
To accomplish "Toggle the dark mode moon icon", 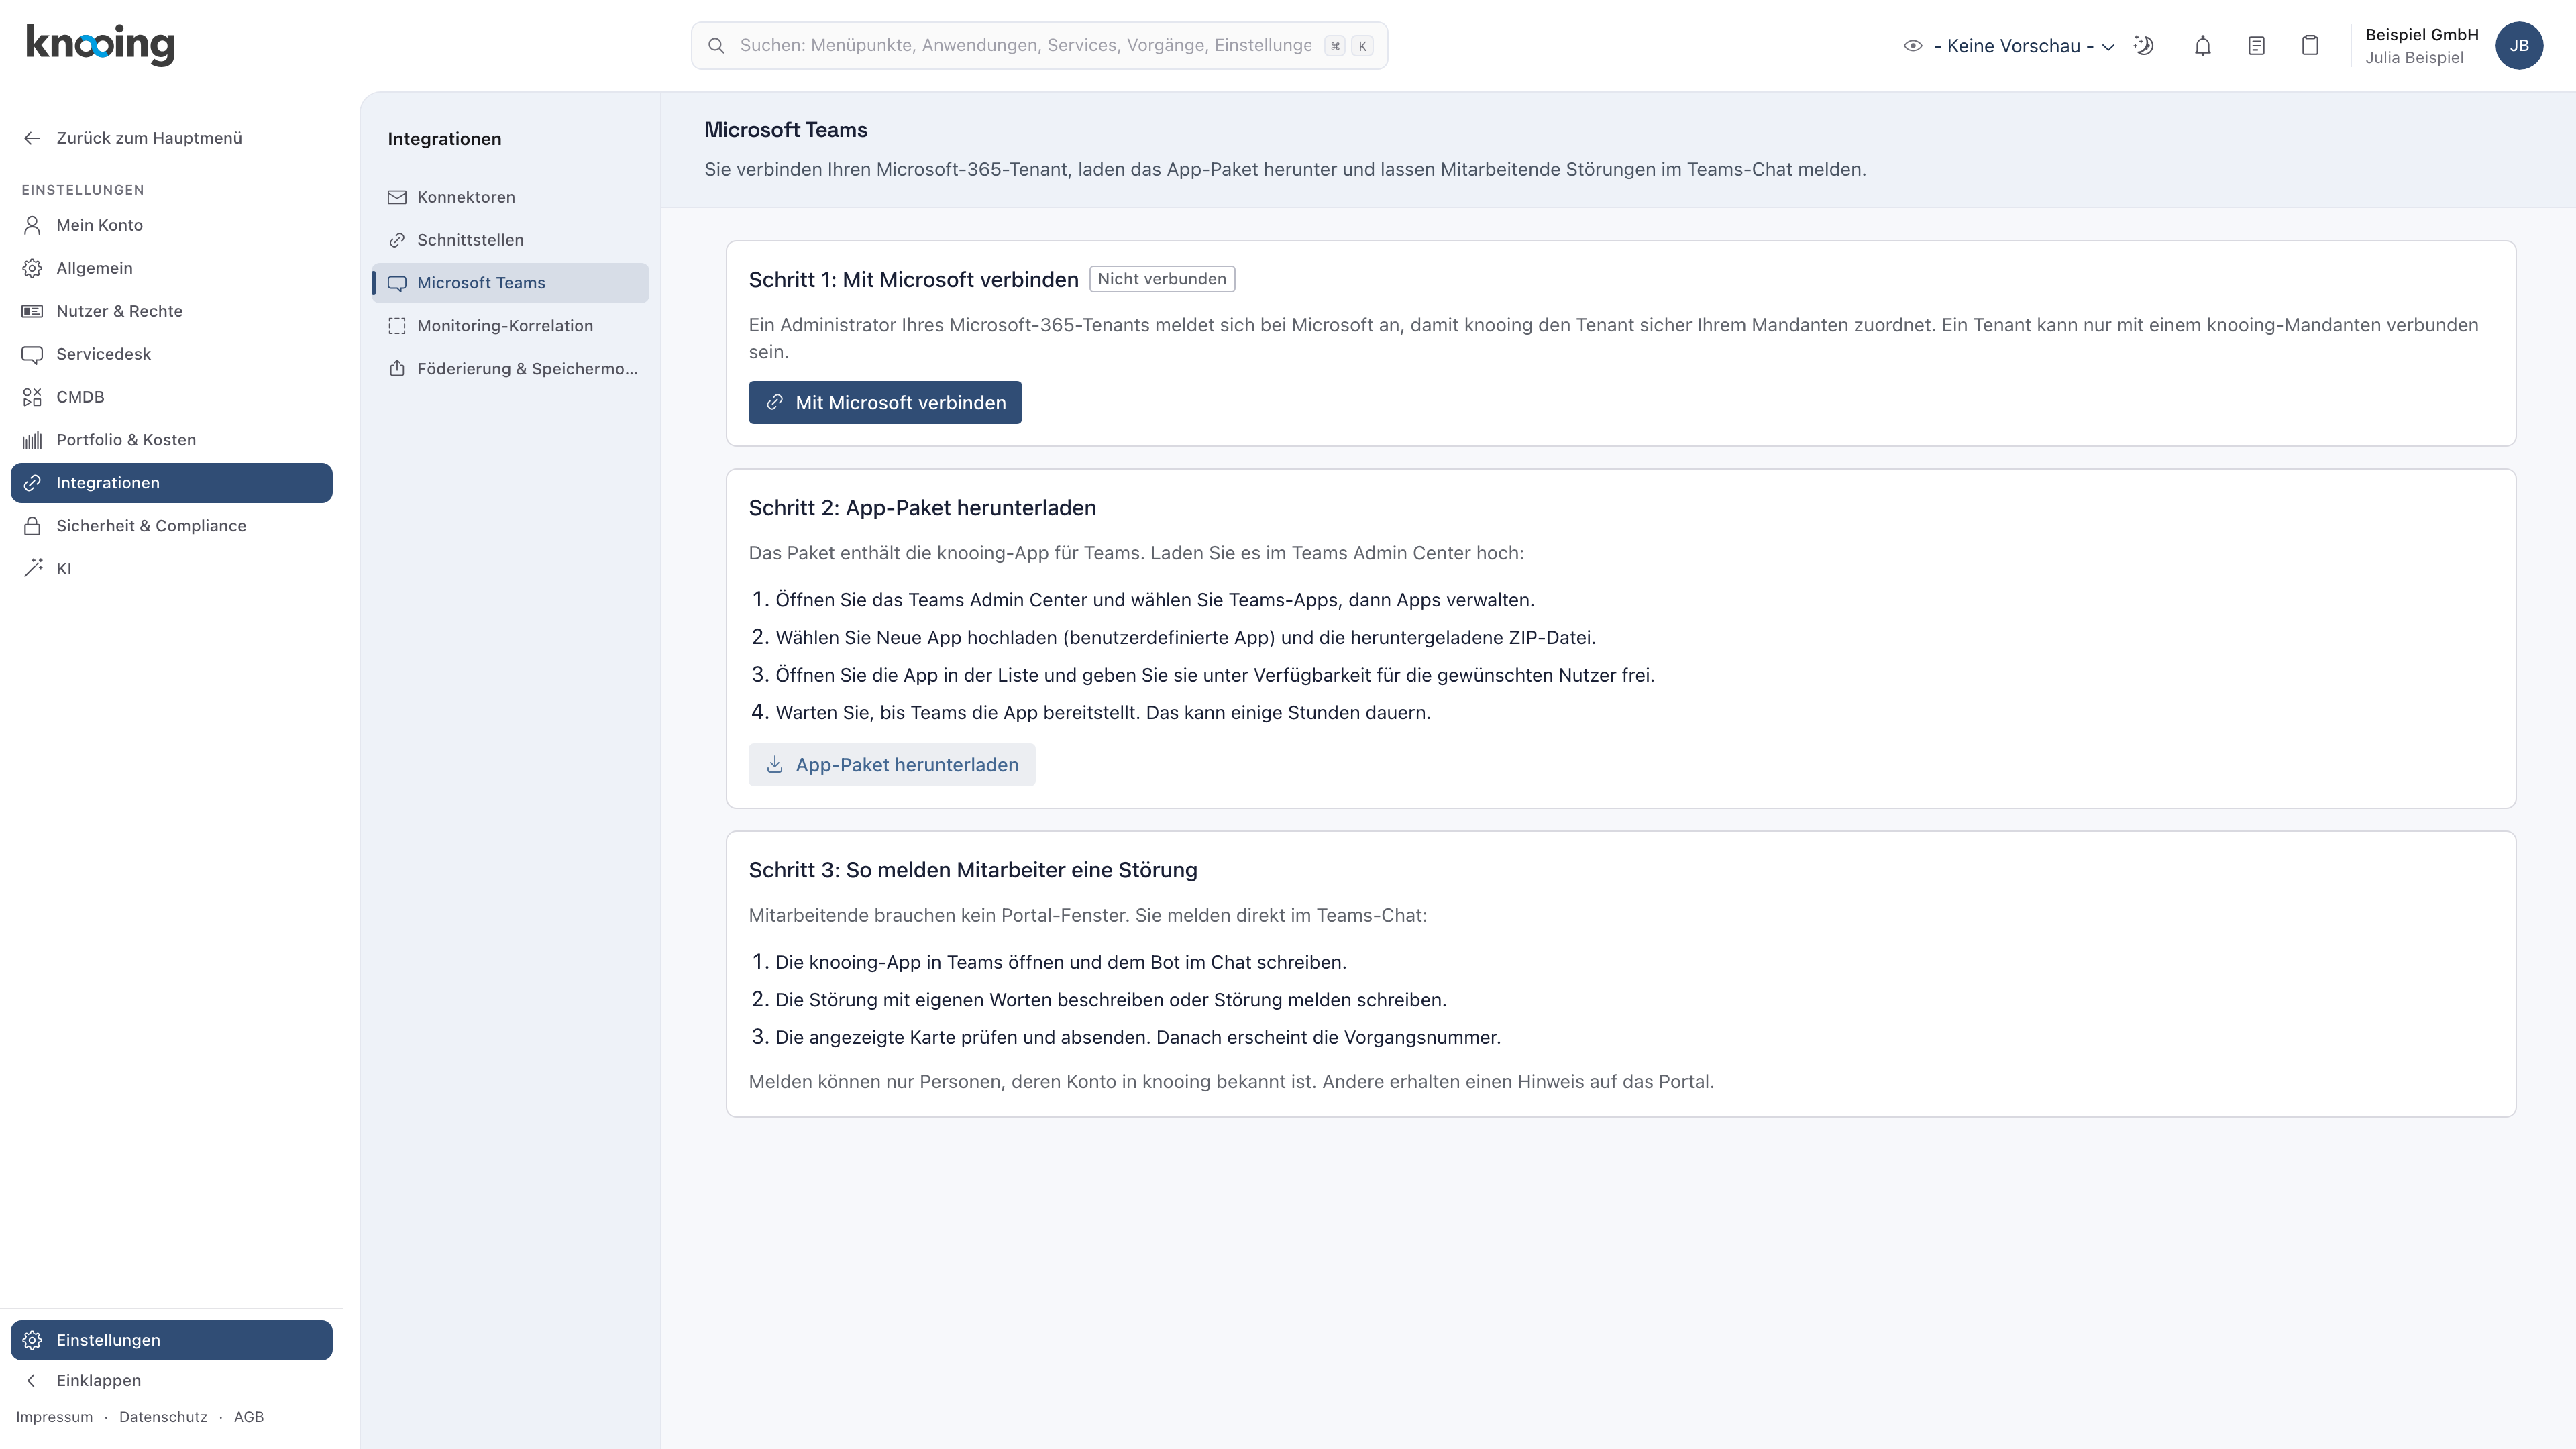I will pos(2143,45).
